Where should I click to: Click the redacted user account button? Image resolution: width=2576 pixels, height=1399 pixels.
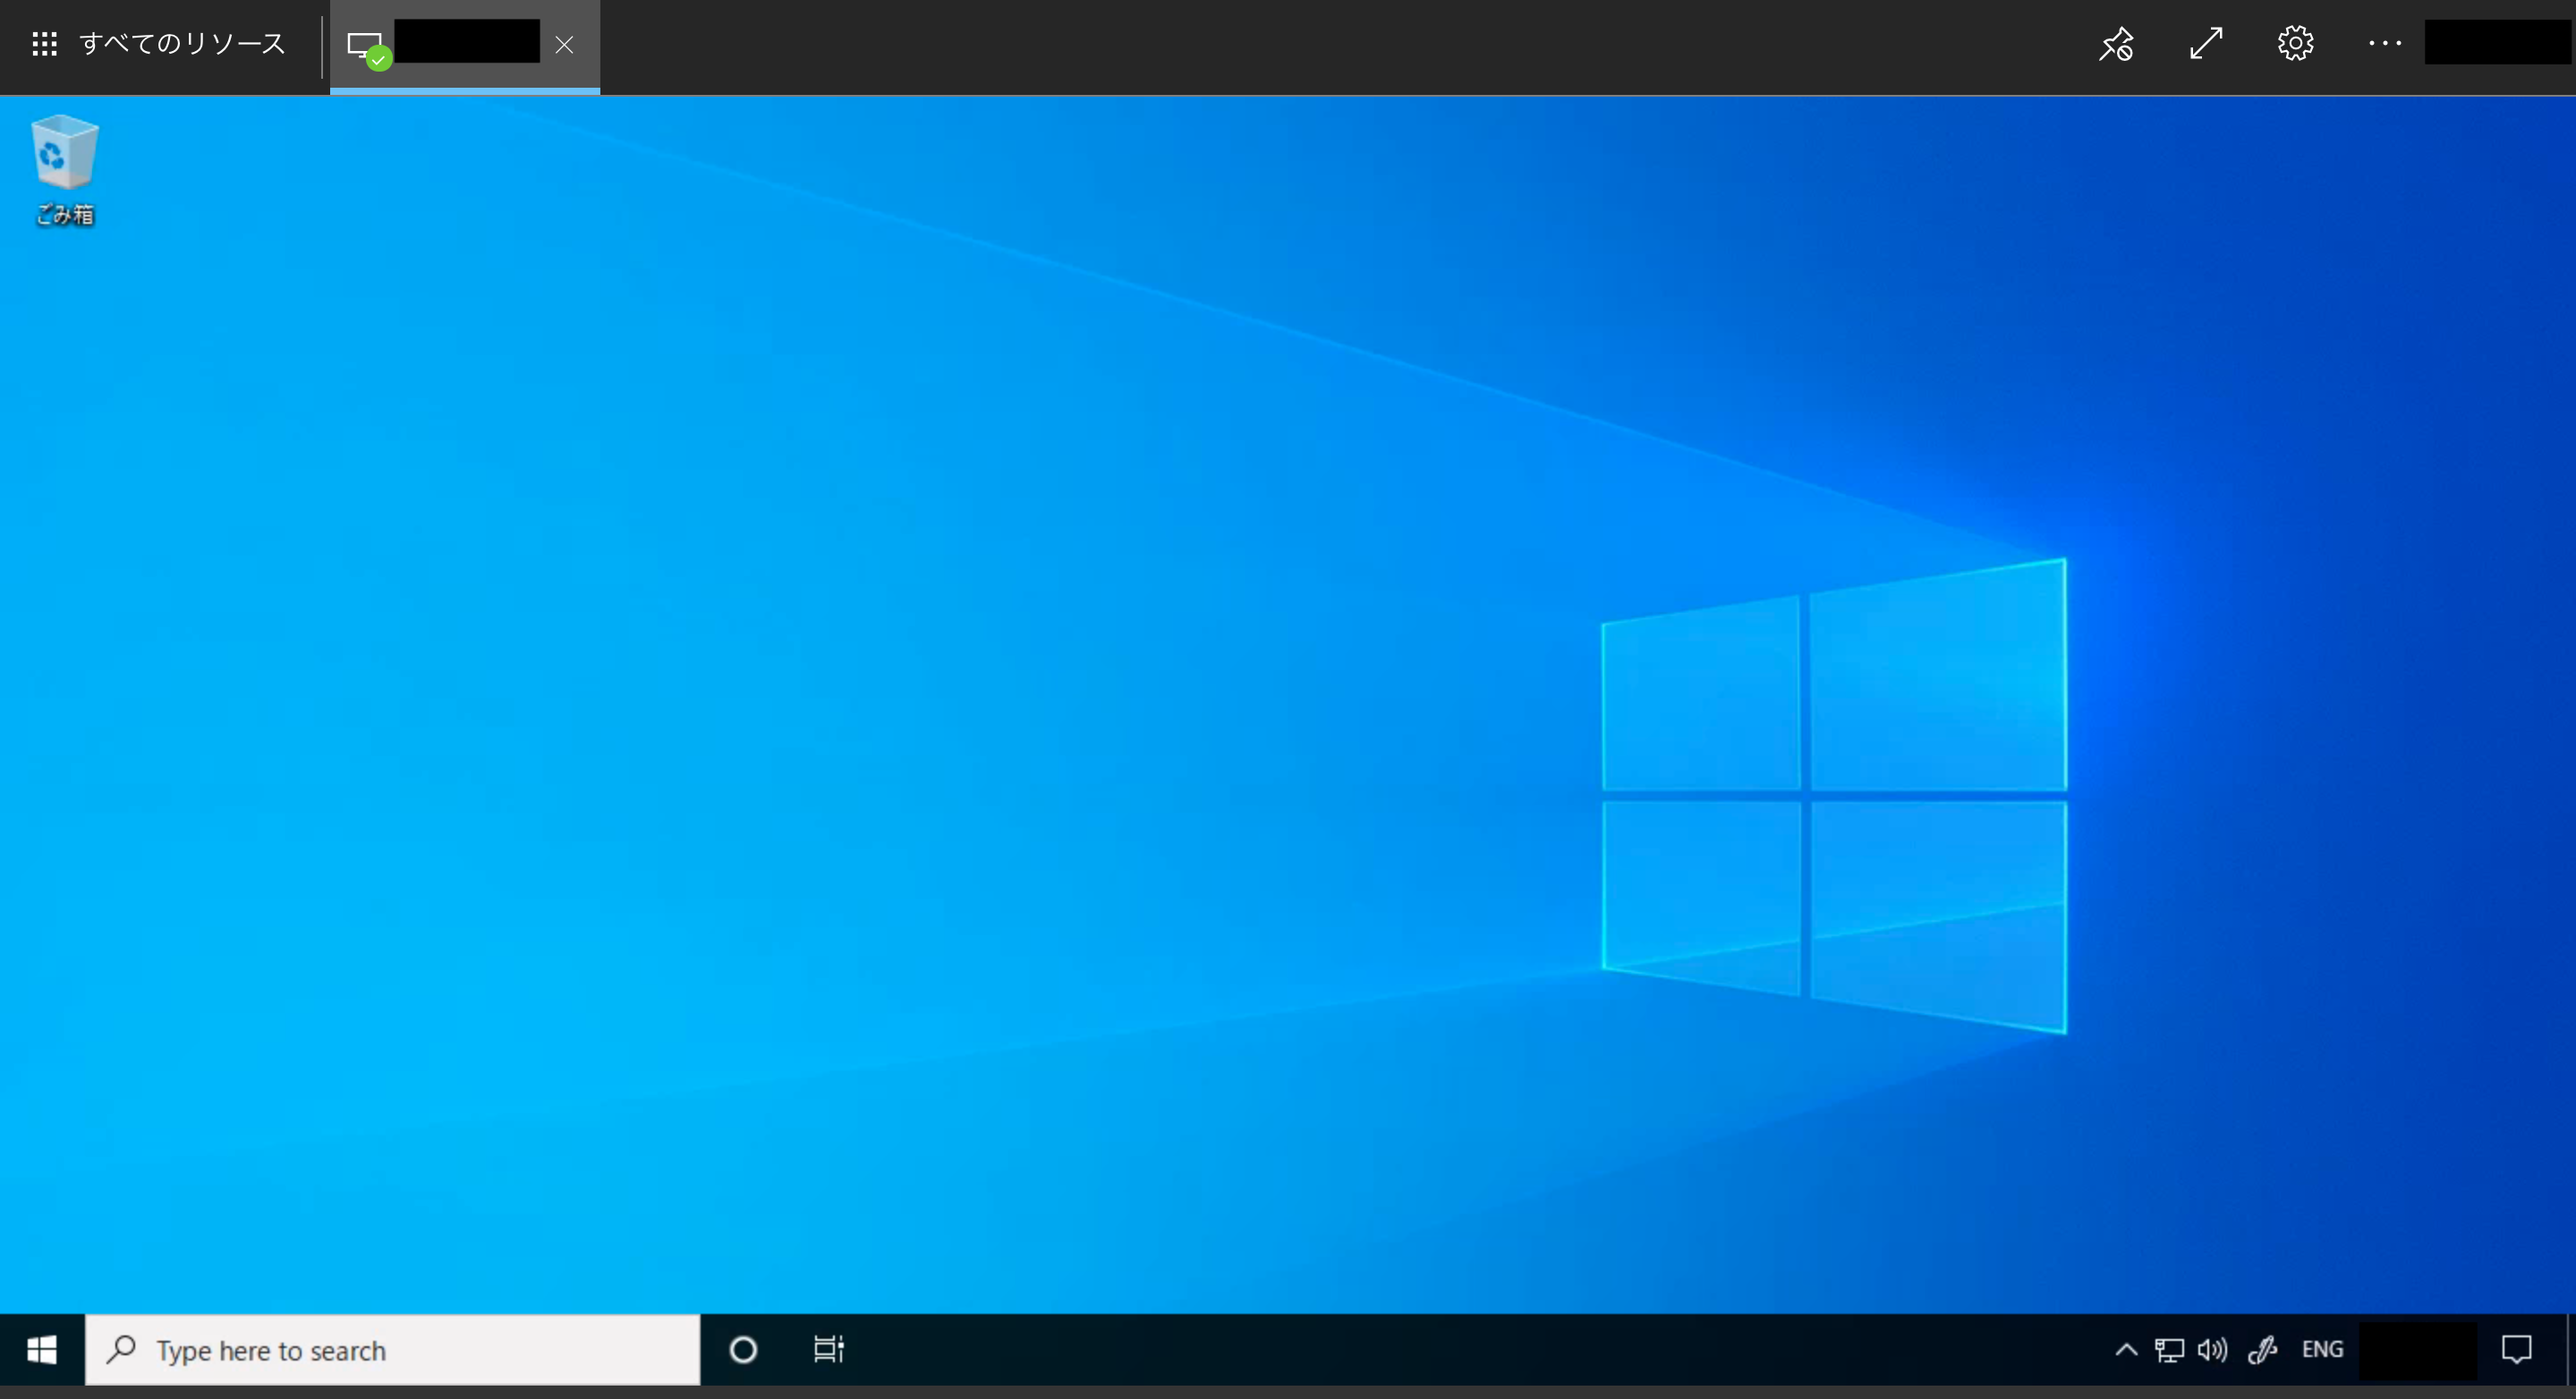point(2497,44)
